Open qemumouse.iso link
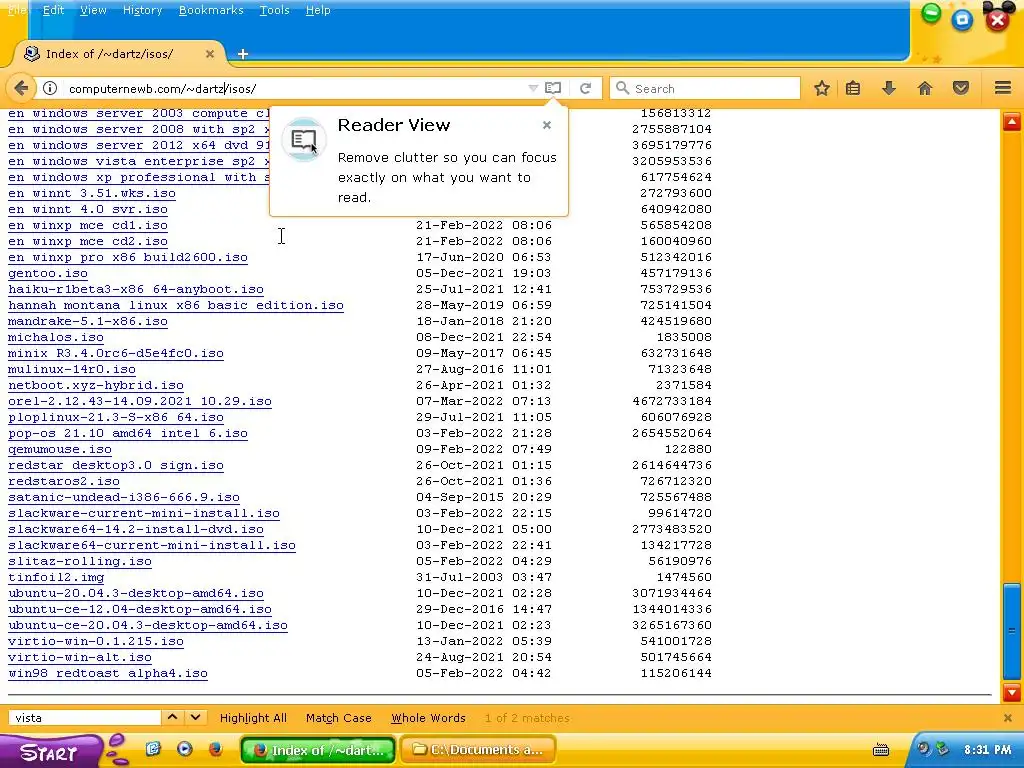 [x=59, y=449]
